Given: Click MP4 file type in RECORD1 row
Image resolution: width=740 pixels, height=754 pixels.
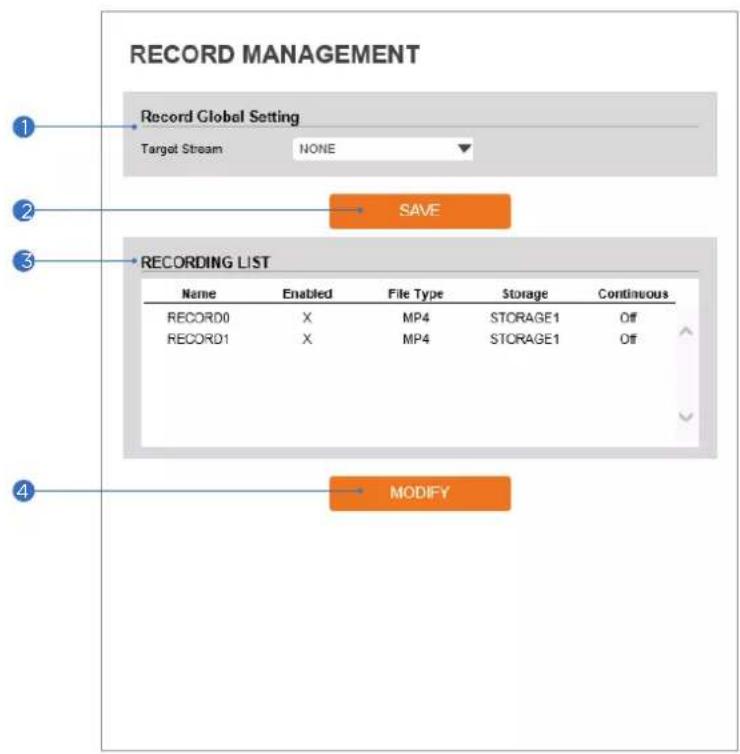Looking at the screenshot, I should pos(416,339).
